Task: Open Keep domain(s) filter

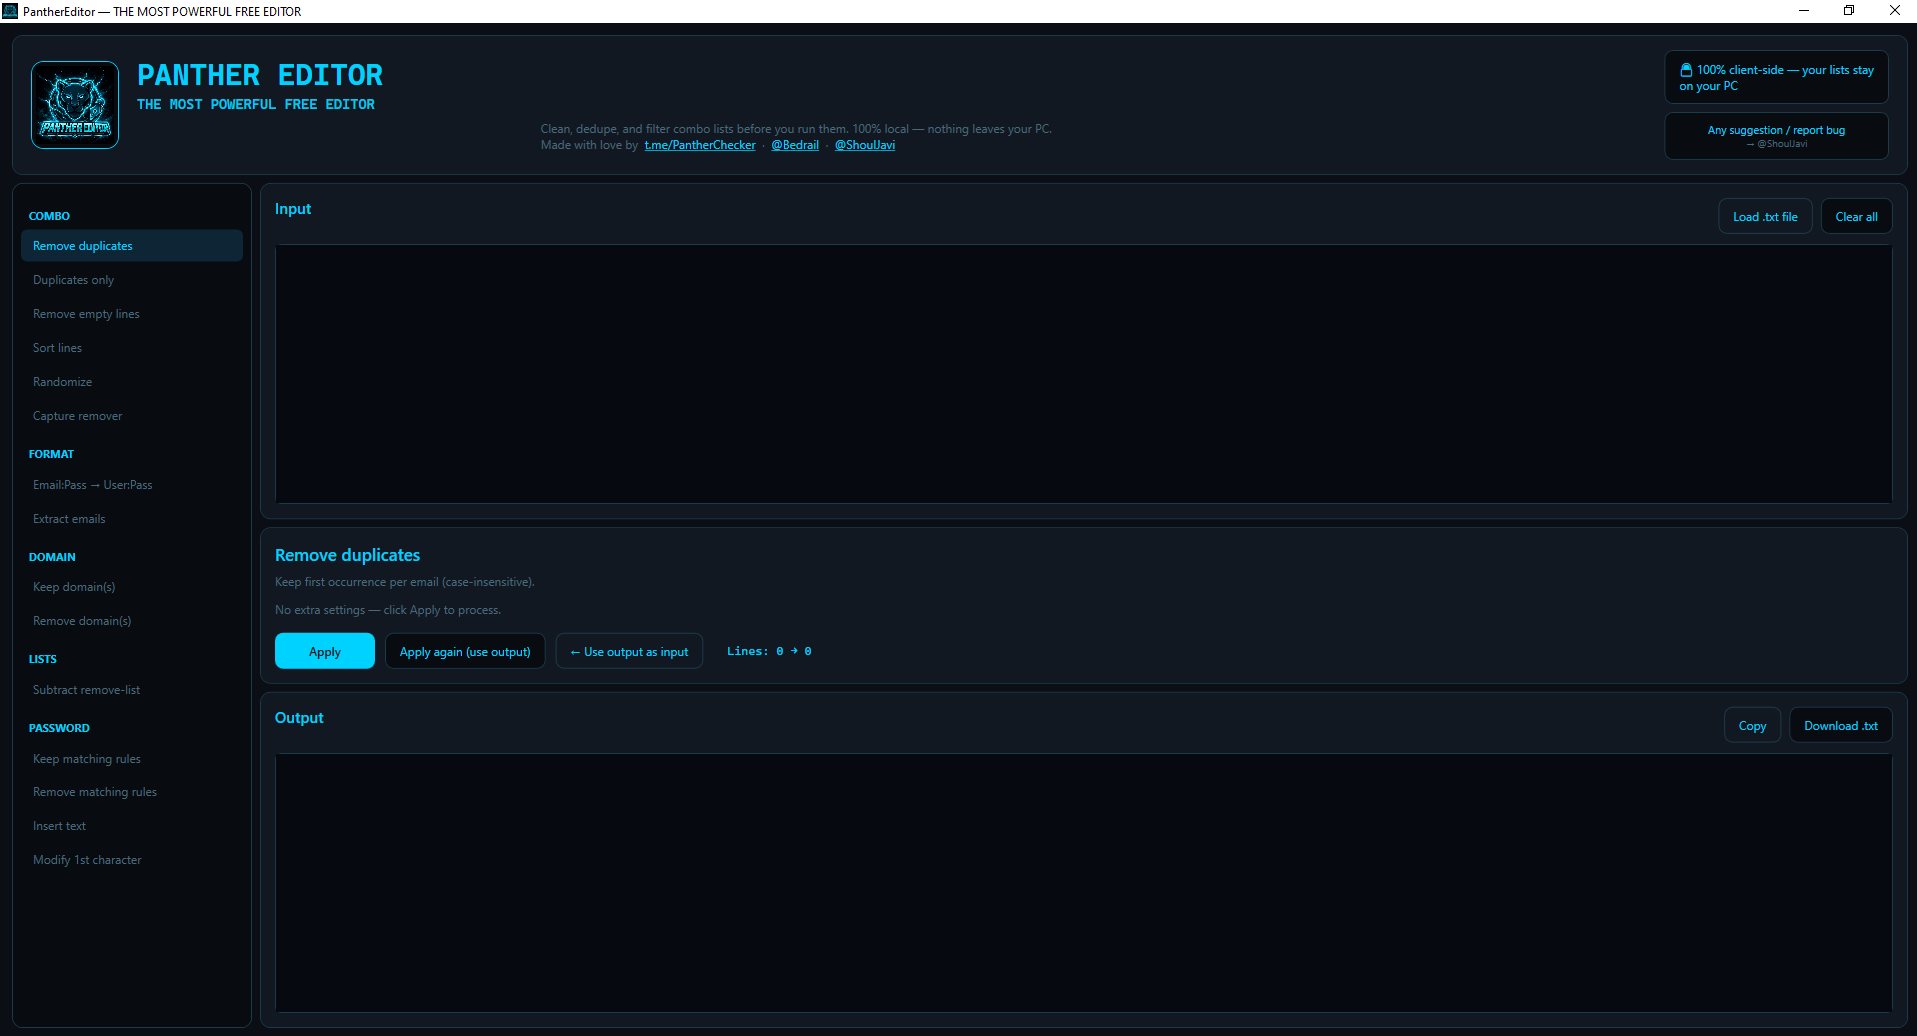Action: tap(132, 587)
